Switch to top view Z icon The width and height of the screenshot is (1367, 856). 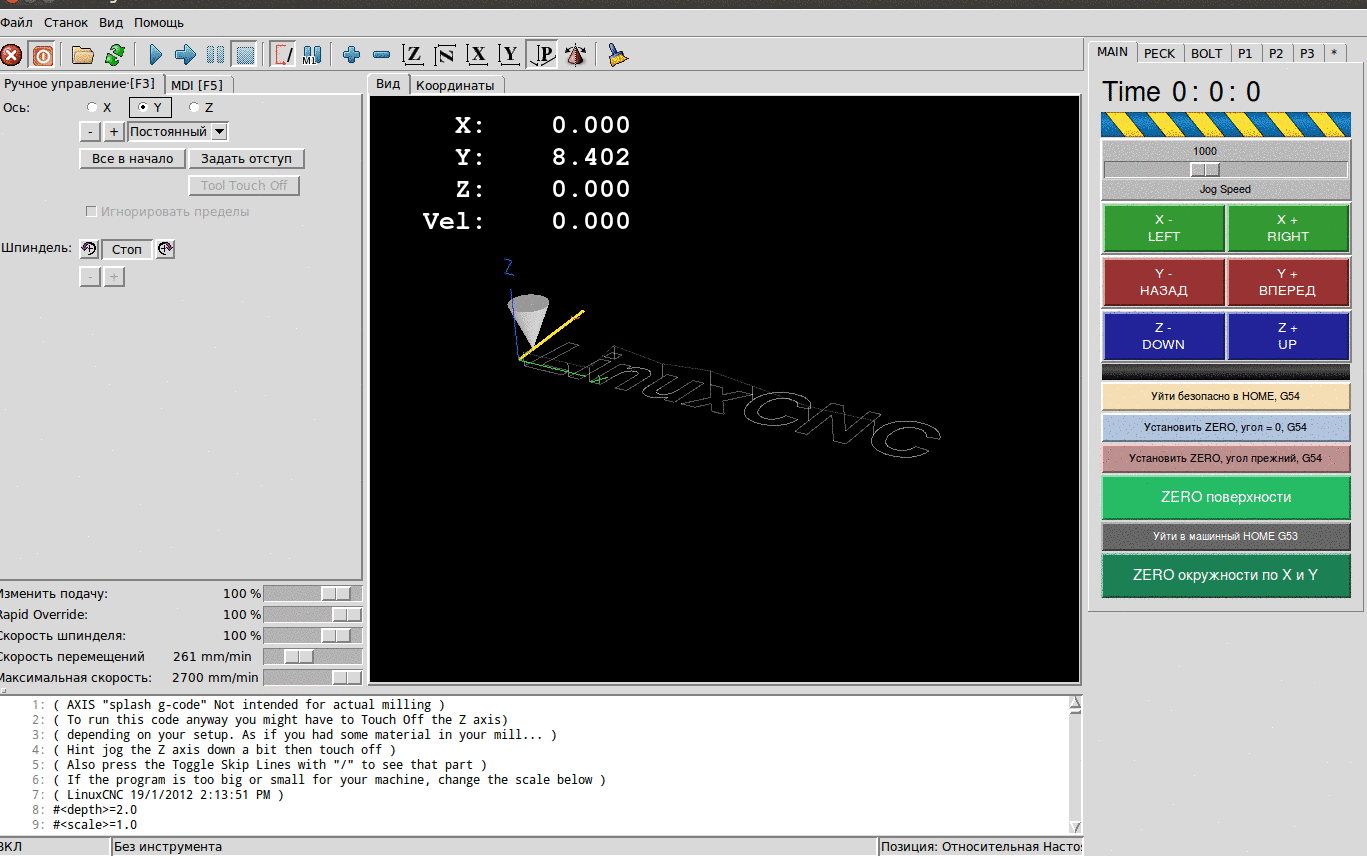[413, 55]
